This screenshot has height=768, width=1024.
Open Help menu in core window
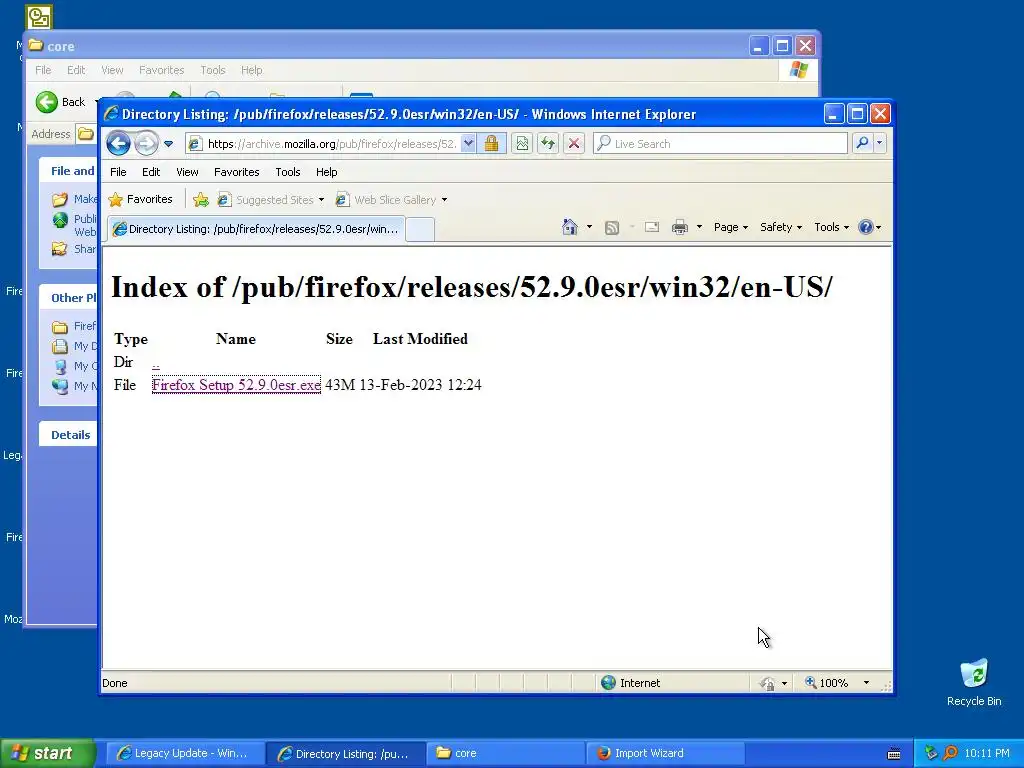click(251, 70)
